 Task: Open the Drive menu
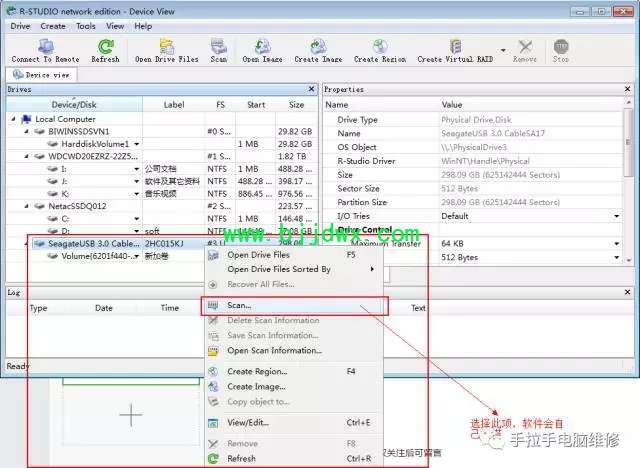tap(20, 26)
